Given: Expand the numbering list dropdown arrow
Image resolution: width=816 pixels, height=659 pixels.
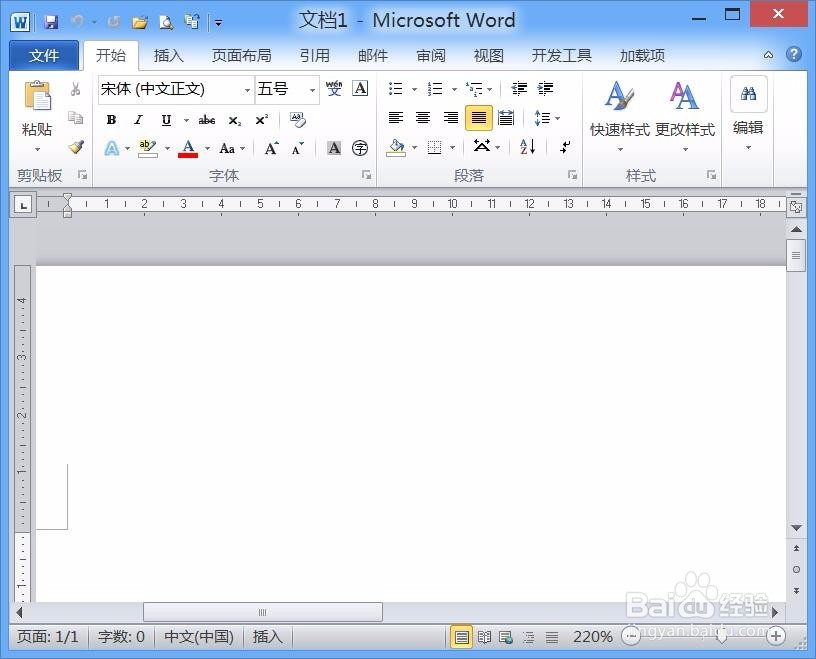Looking at the screenshot, I should coord(454,89).
